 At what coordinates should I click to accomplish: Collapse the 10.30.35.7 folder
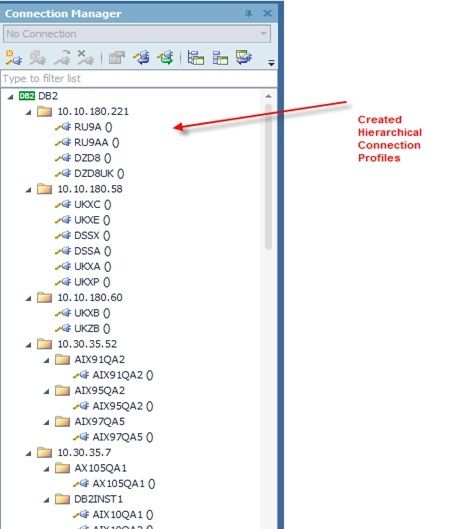(28, 453)
